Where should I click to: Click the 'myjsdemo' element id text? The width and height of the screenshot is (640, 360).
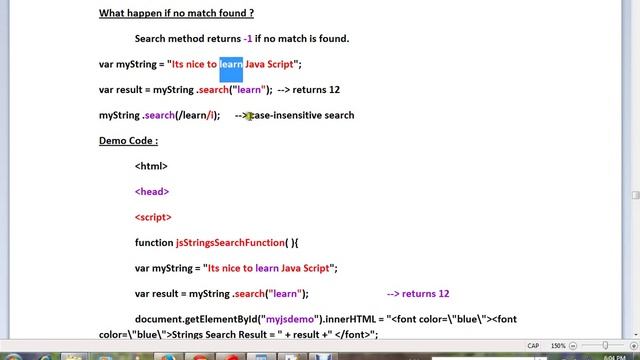[x=290, y=319]
